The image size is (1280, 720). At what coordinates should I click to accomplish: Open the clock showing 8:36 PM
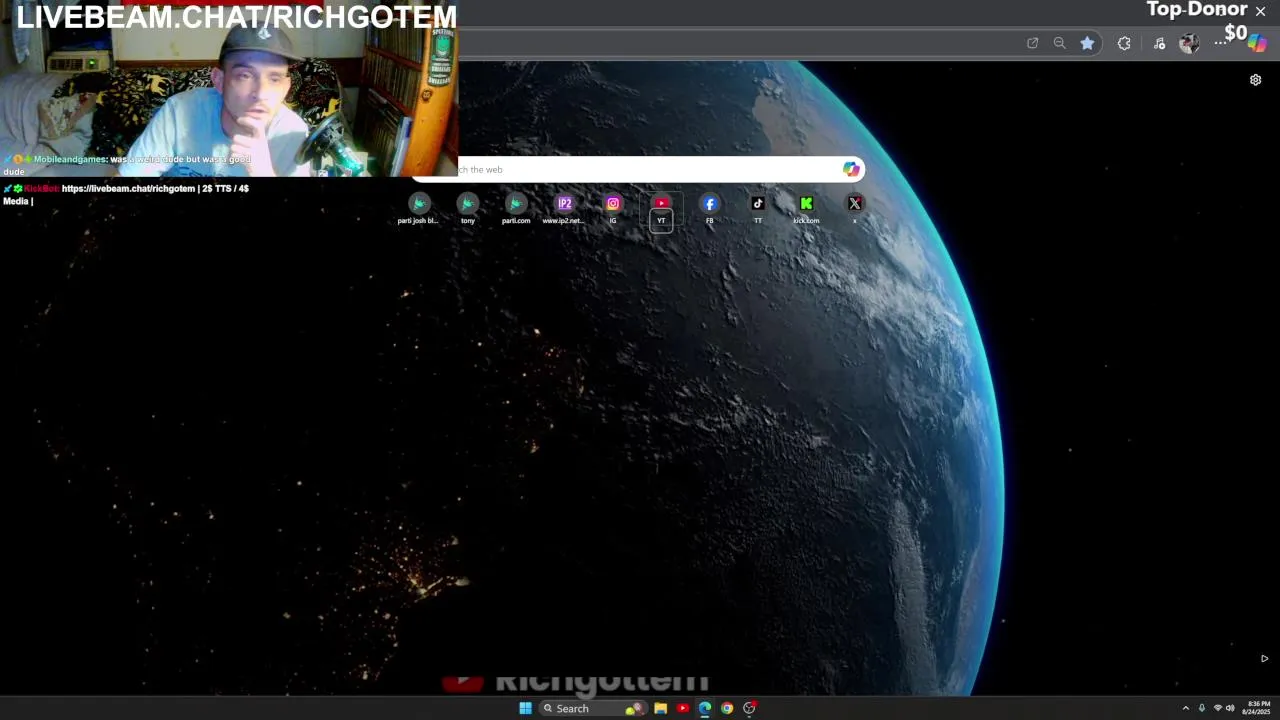(1258, 708)
